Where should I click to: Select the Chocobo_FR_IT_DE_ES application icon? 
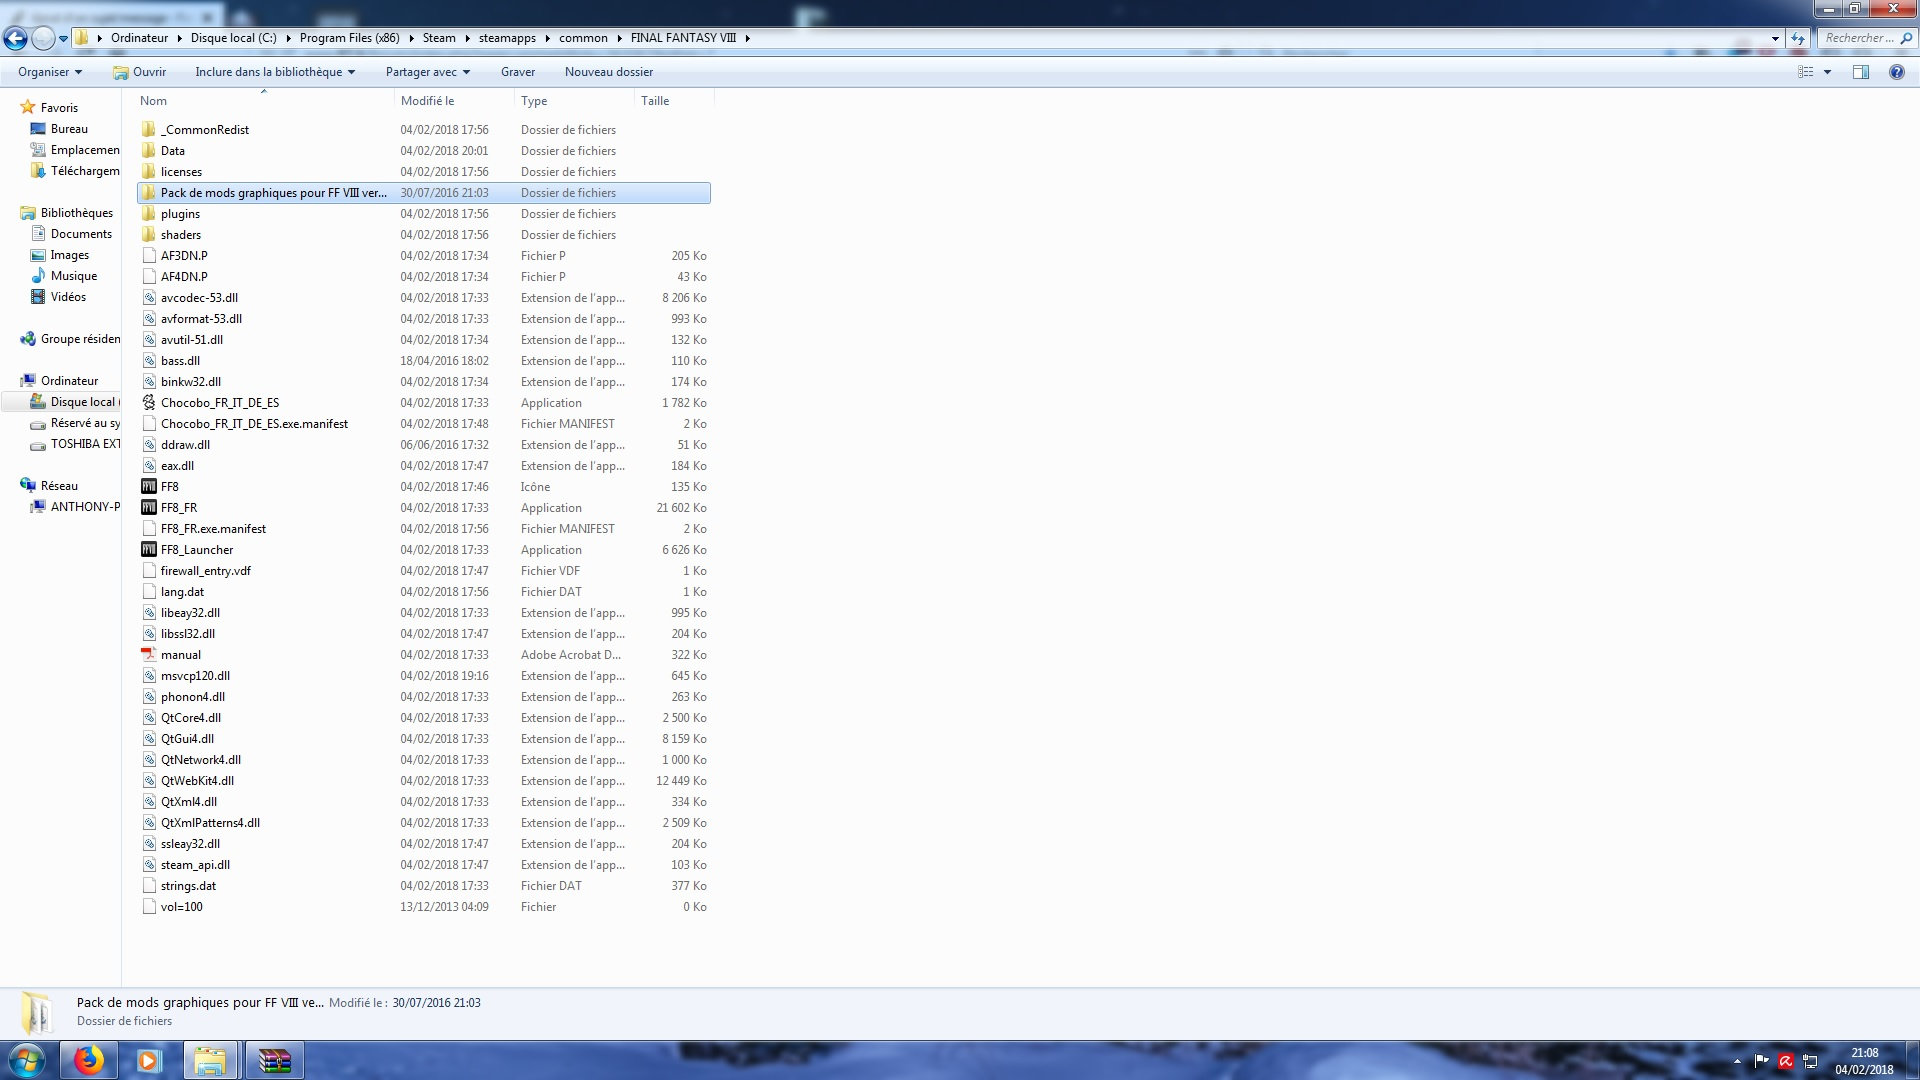coord(149,403)
